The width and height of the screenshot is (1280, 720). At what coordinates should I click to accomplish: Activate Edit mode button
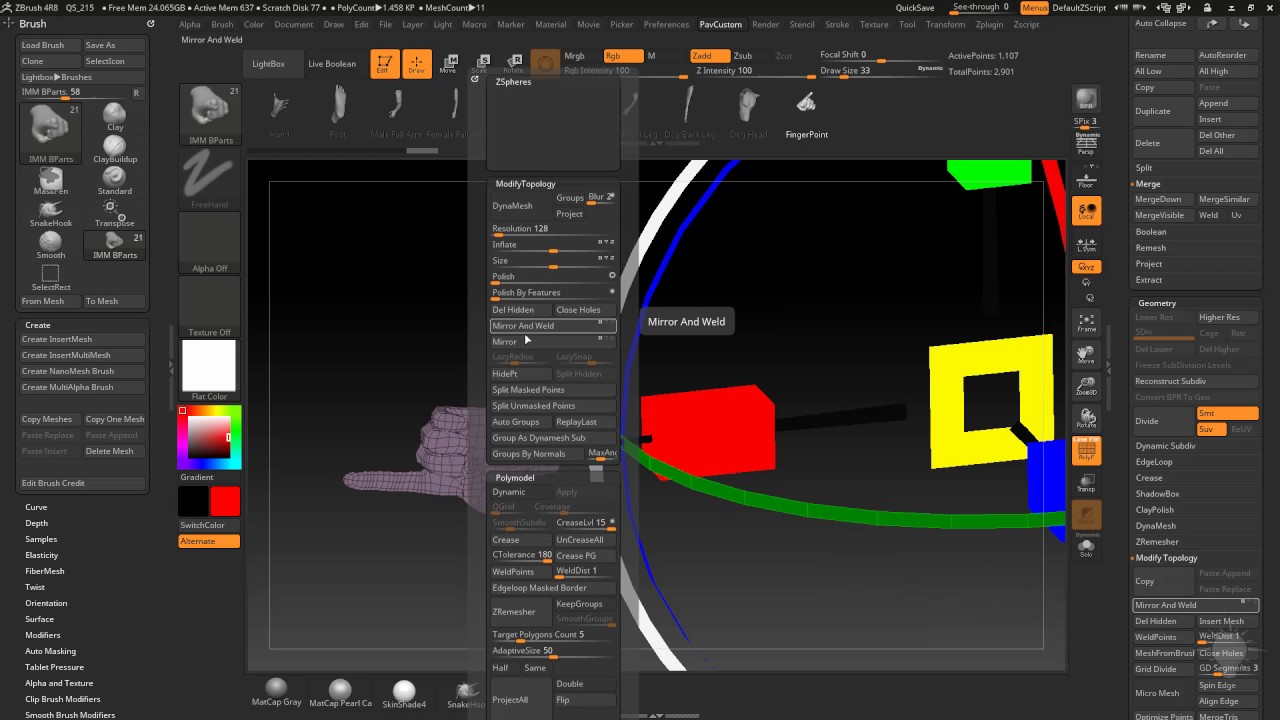coord(383,64)
